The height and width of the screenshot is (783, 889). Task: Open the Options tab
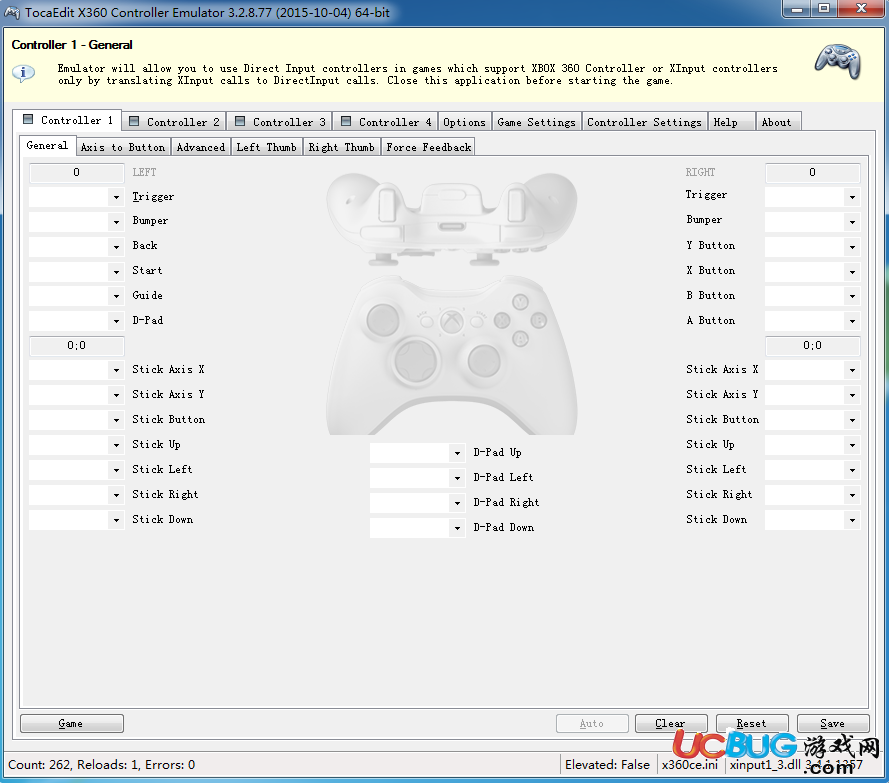(464, 122)
